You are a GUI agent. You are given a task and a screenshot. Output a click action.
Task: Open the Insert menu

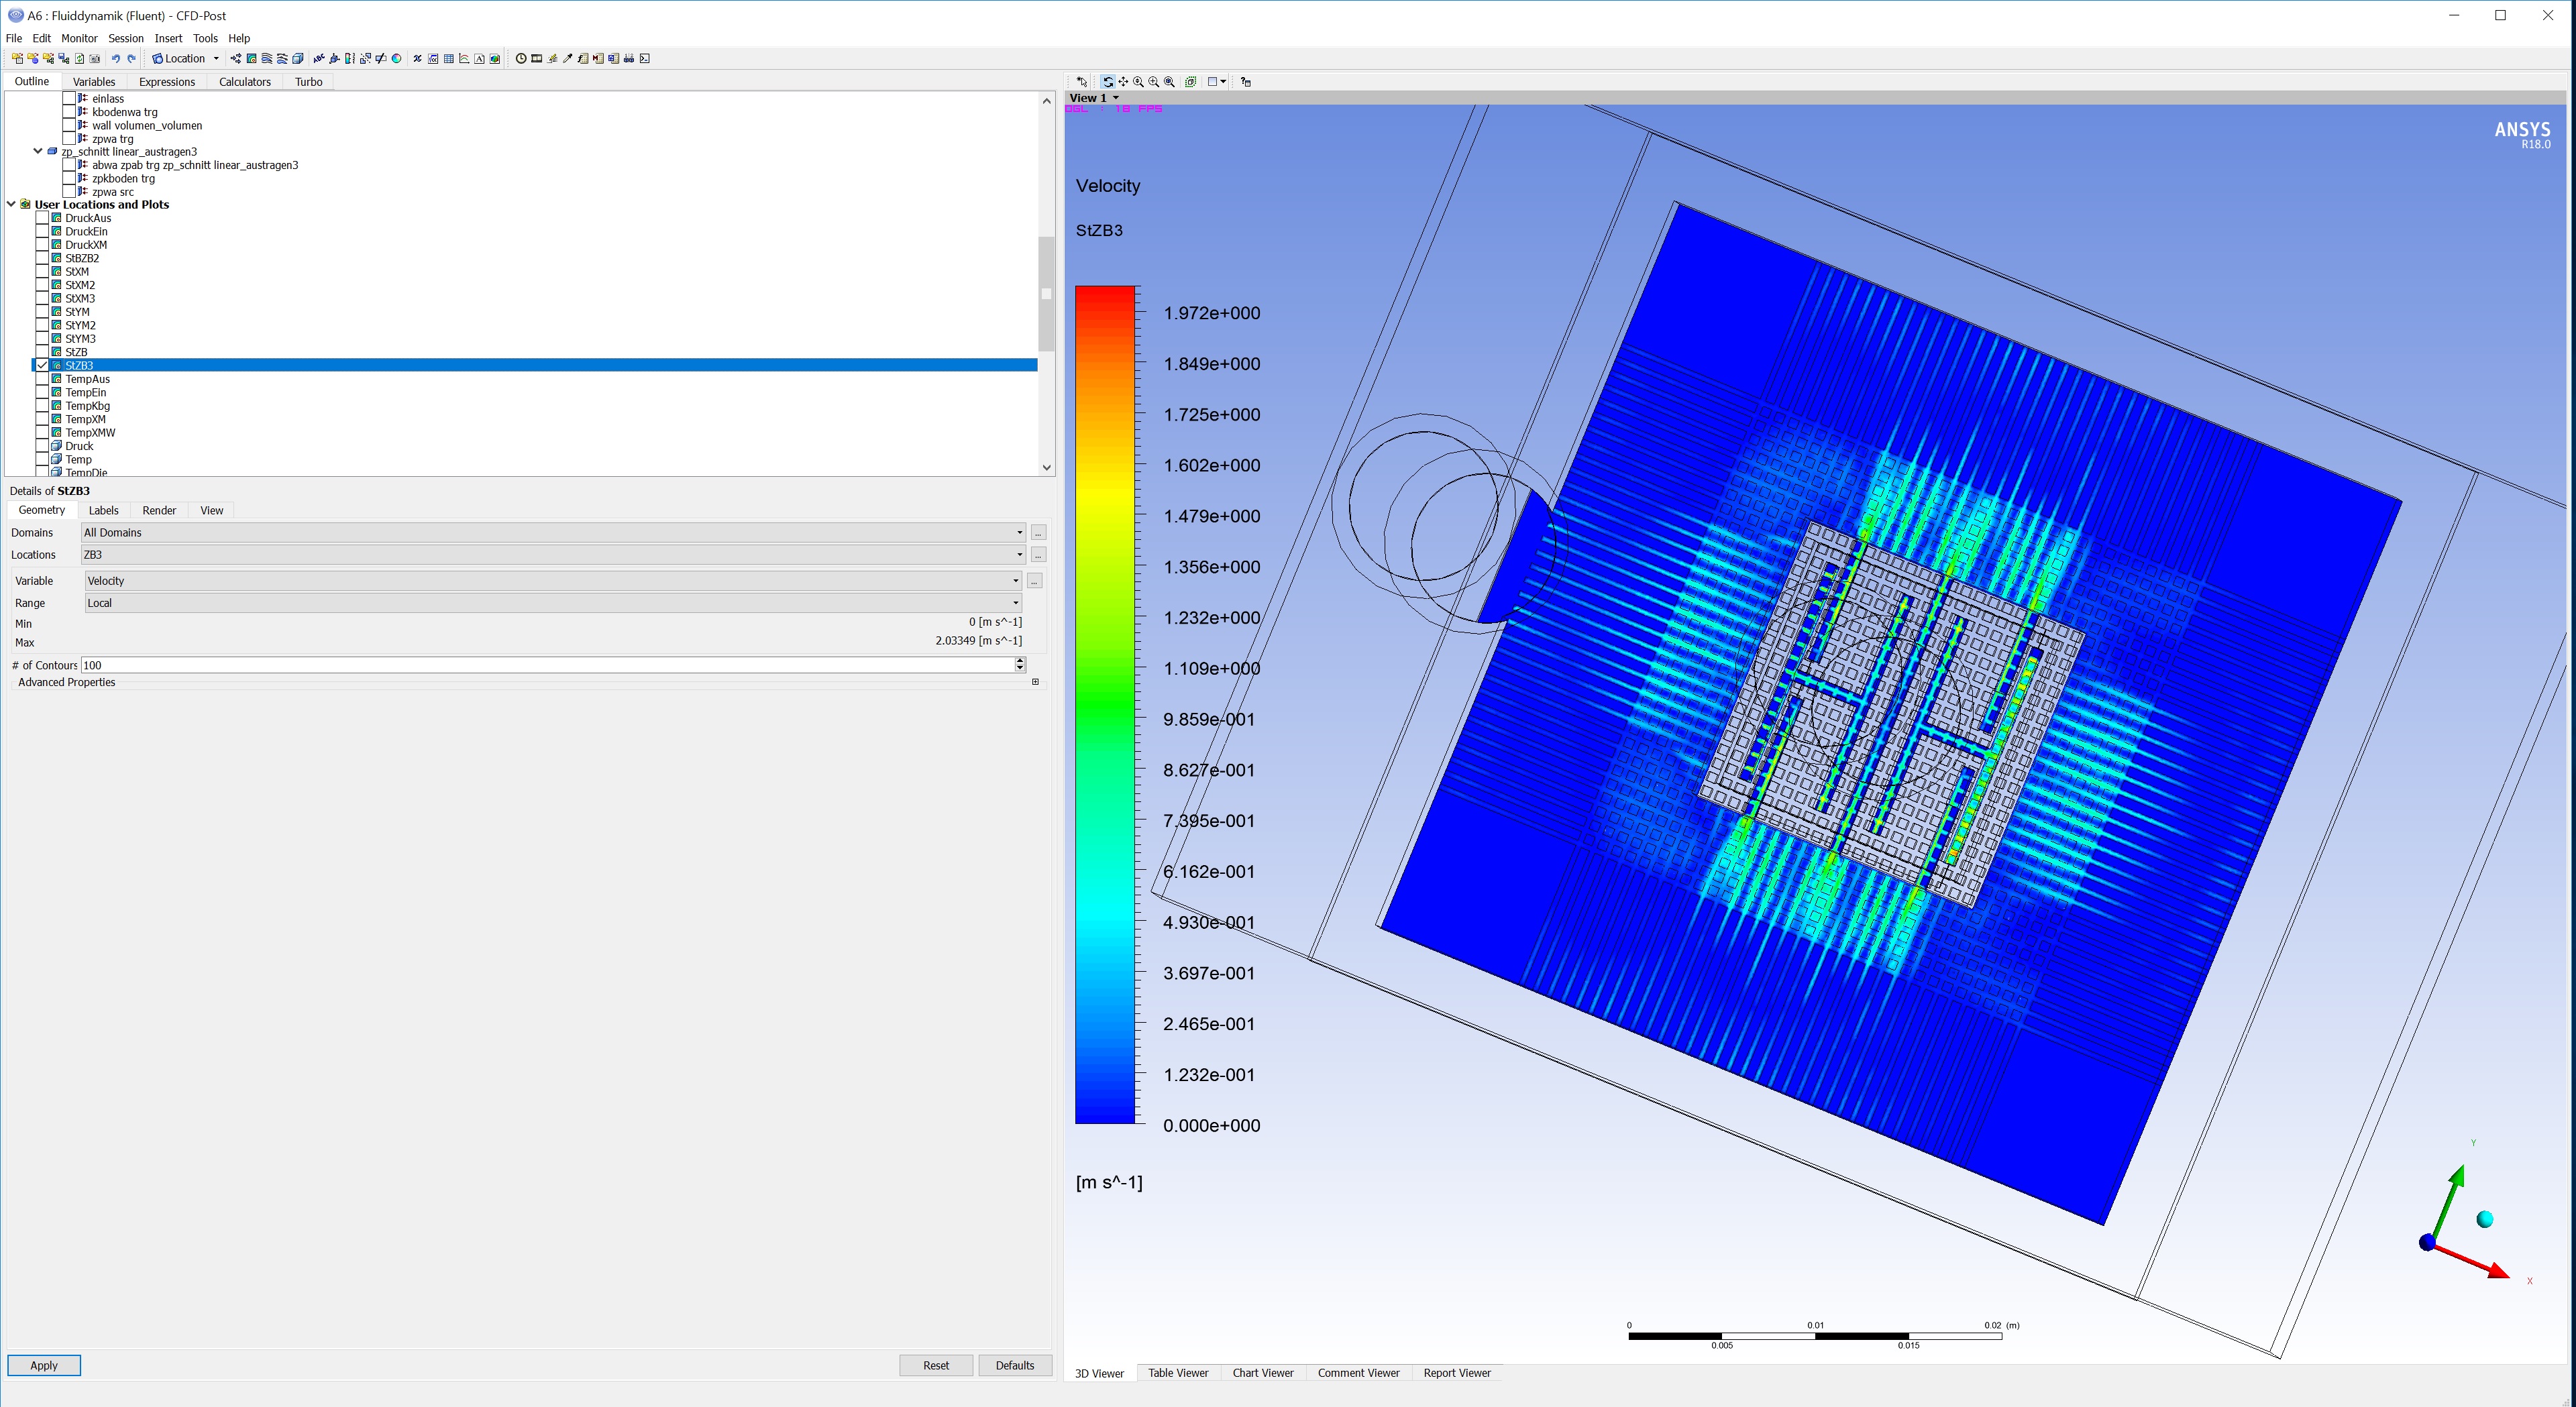[168, 38]
